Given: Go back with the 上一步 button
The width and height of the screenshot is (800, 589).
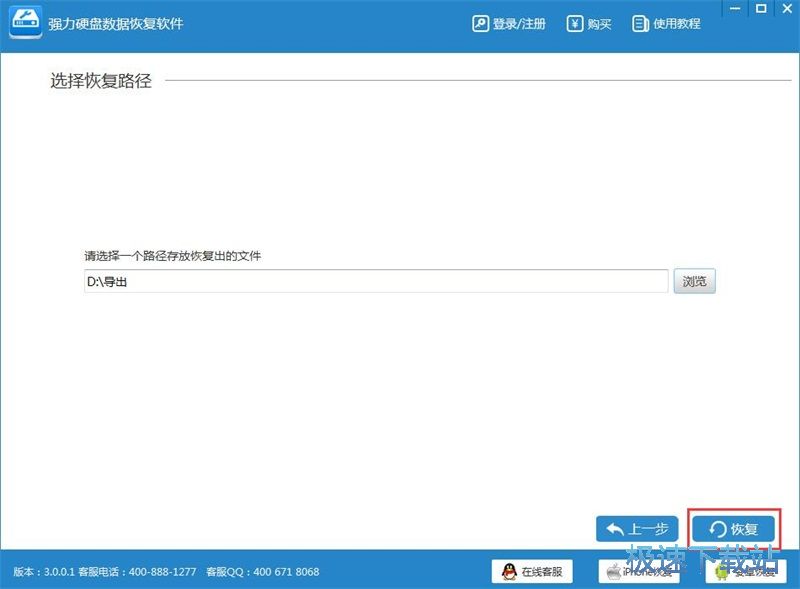Looking at the screenshot, I should [x=637, y=529].
